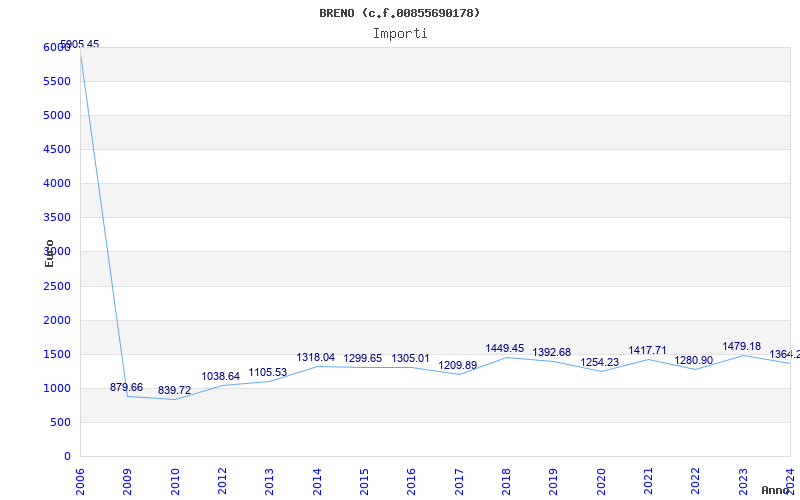The width and height of the screenshot is (800, 500).
Task: Click the x-axis year 2015
Action: (x=364, y=482)
